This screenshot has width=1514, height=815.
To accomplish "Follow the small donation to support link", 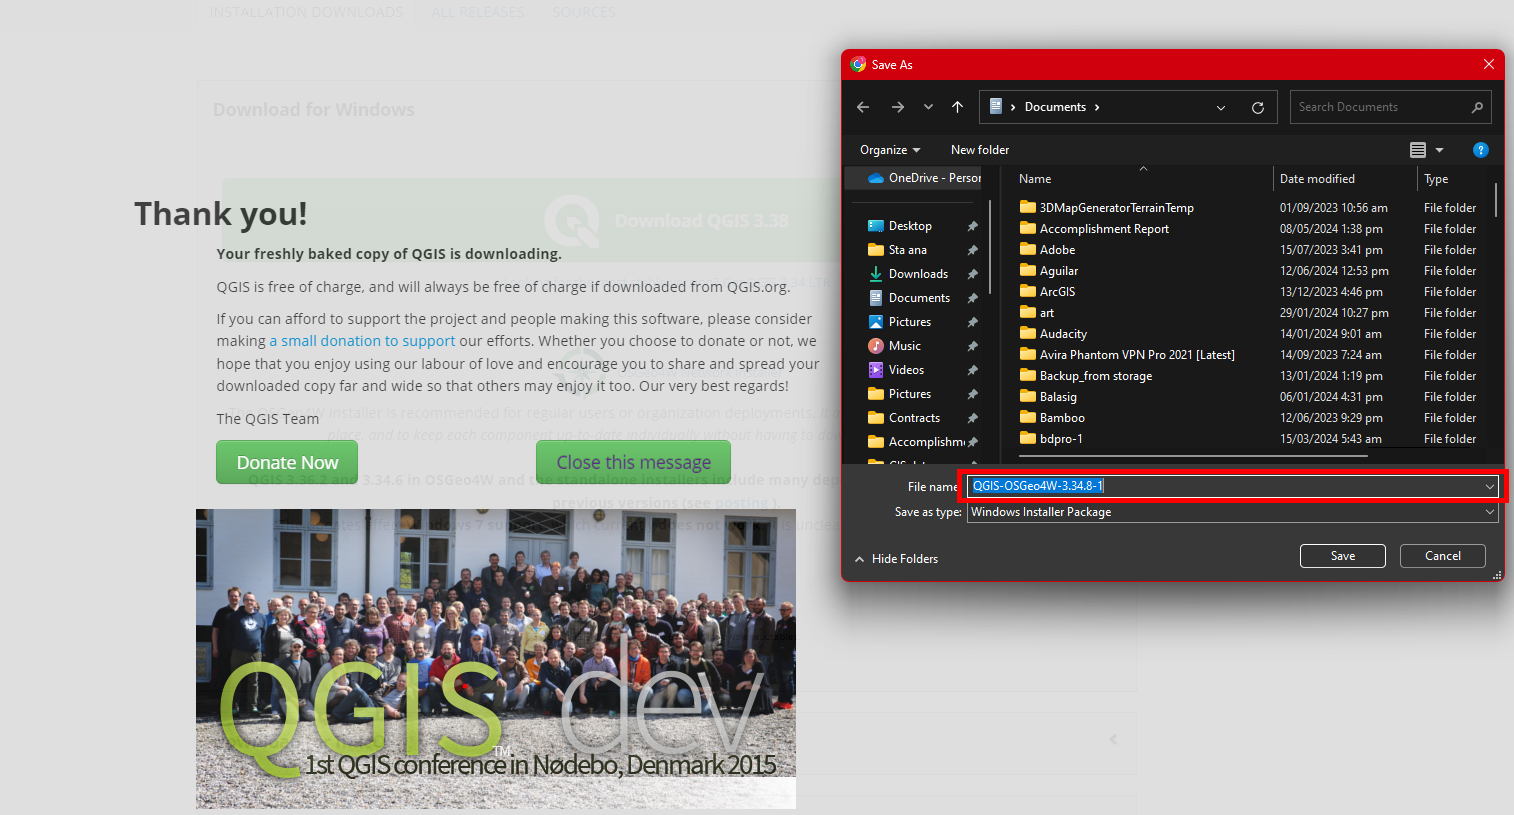I will pyautogui.click(x=362, y=341).
